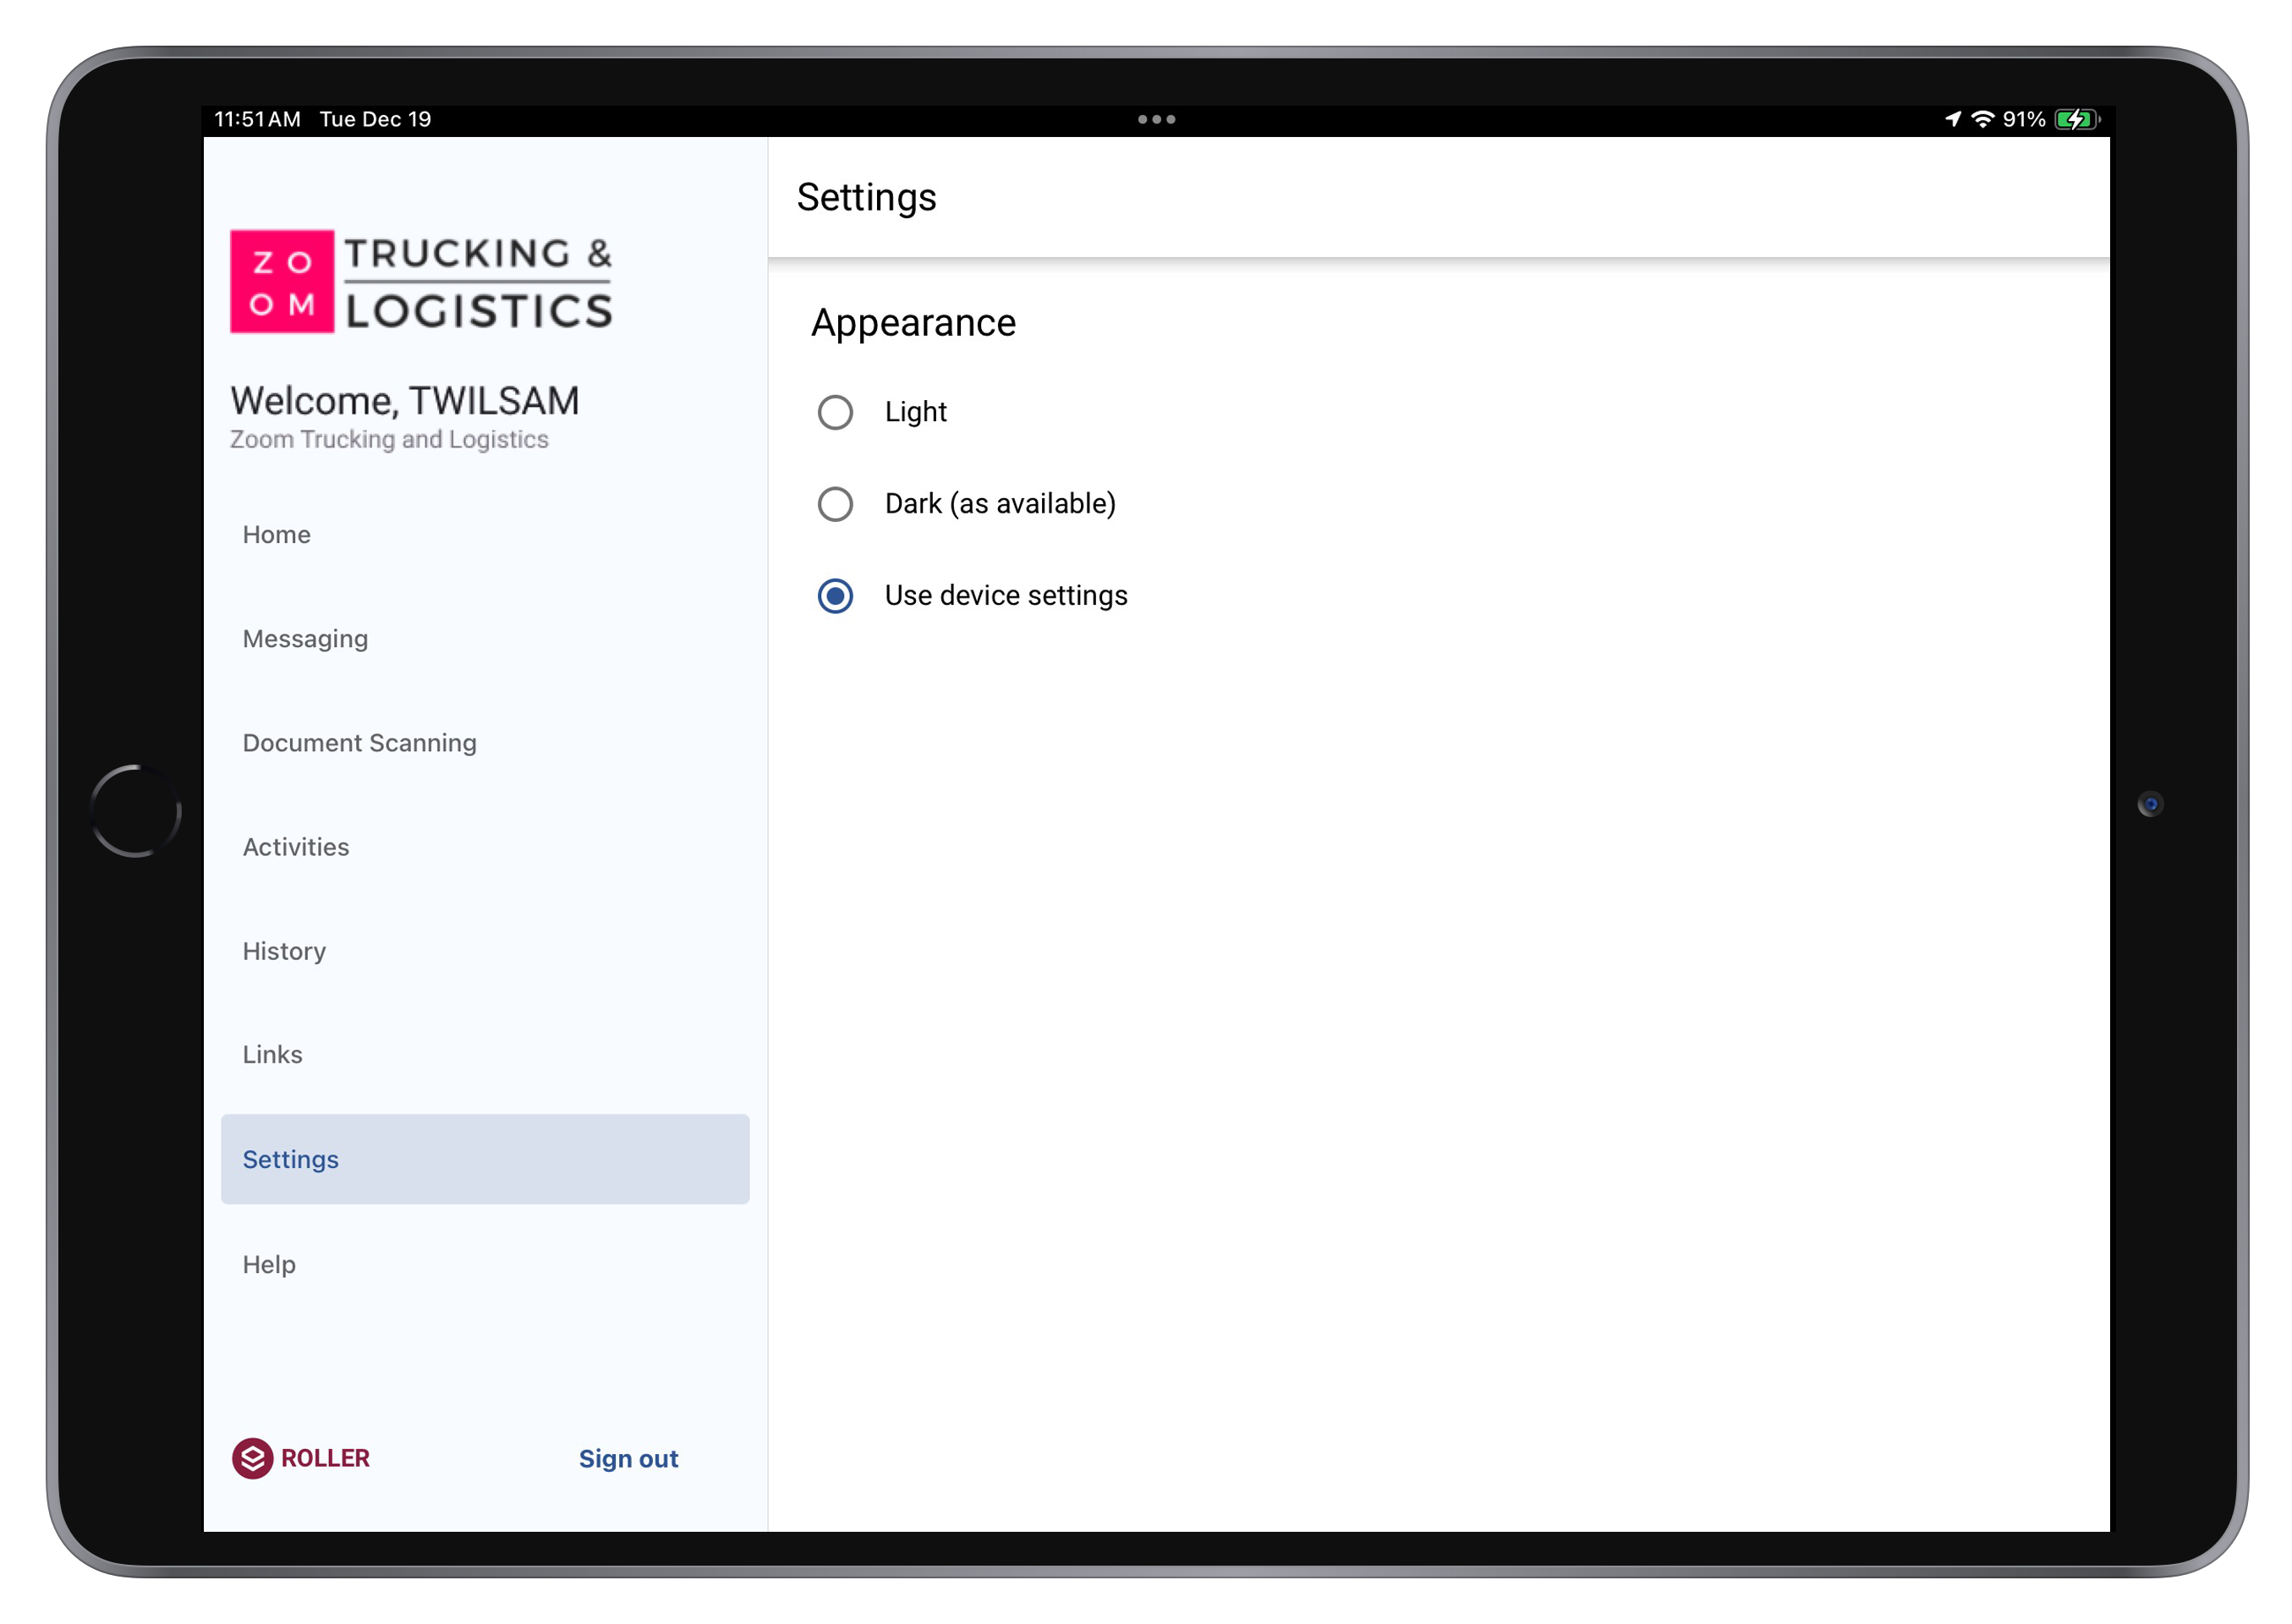This screenshot has width=2292, height=1624.
Task: Tap the Wi-Fi status icon
Action: [x=1982, y=119]
